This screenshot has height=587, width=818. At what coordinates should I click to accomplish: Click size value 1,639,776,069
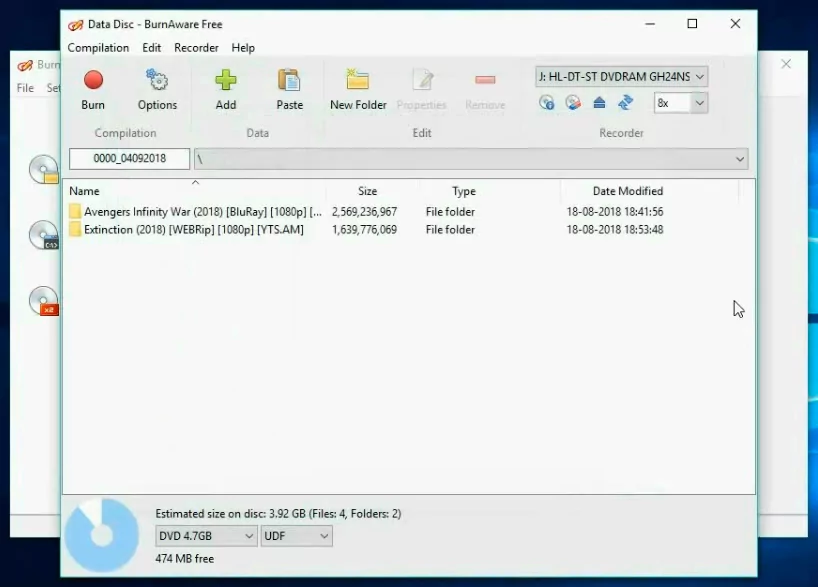[x=364, y=230]
